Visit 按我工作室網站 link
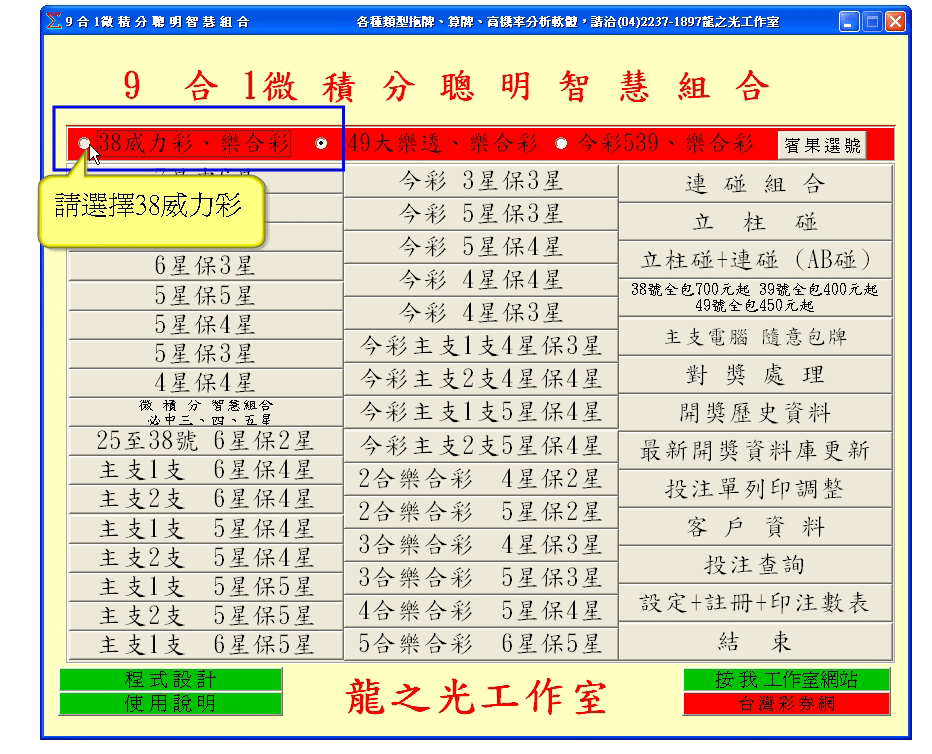Screen dimensions: 932x754 [786, 680]
